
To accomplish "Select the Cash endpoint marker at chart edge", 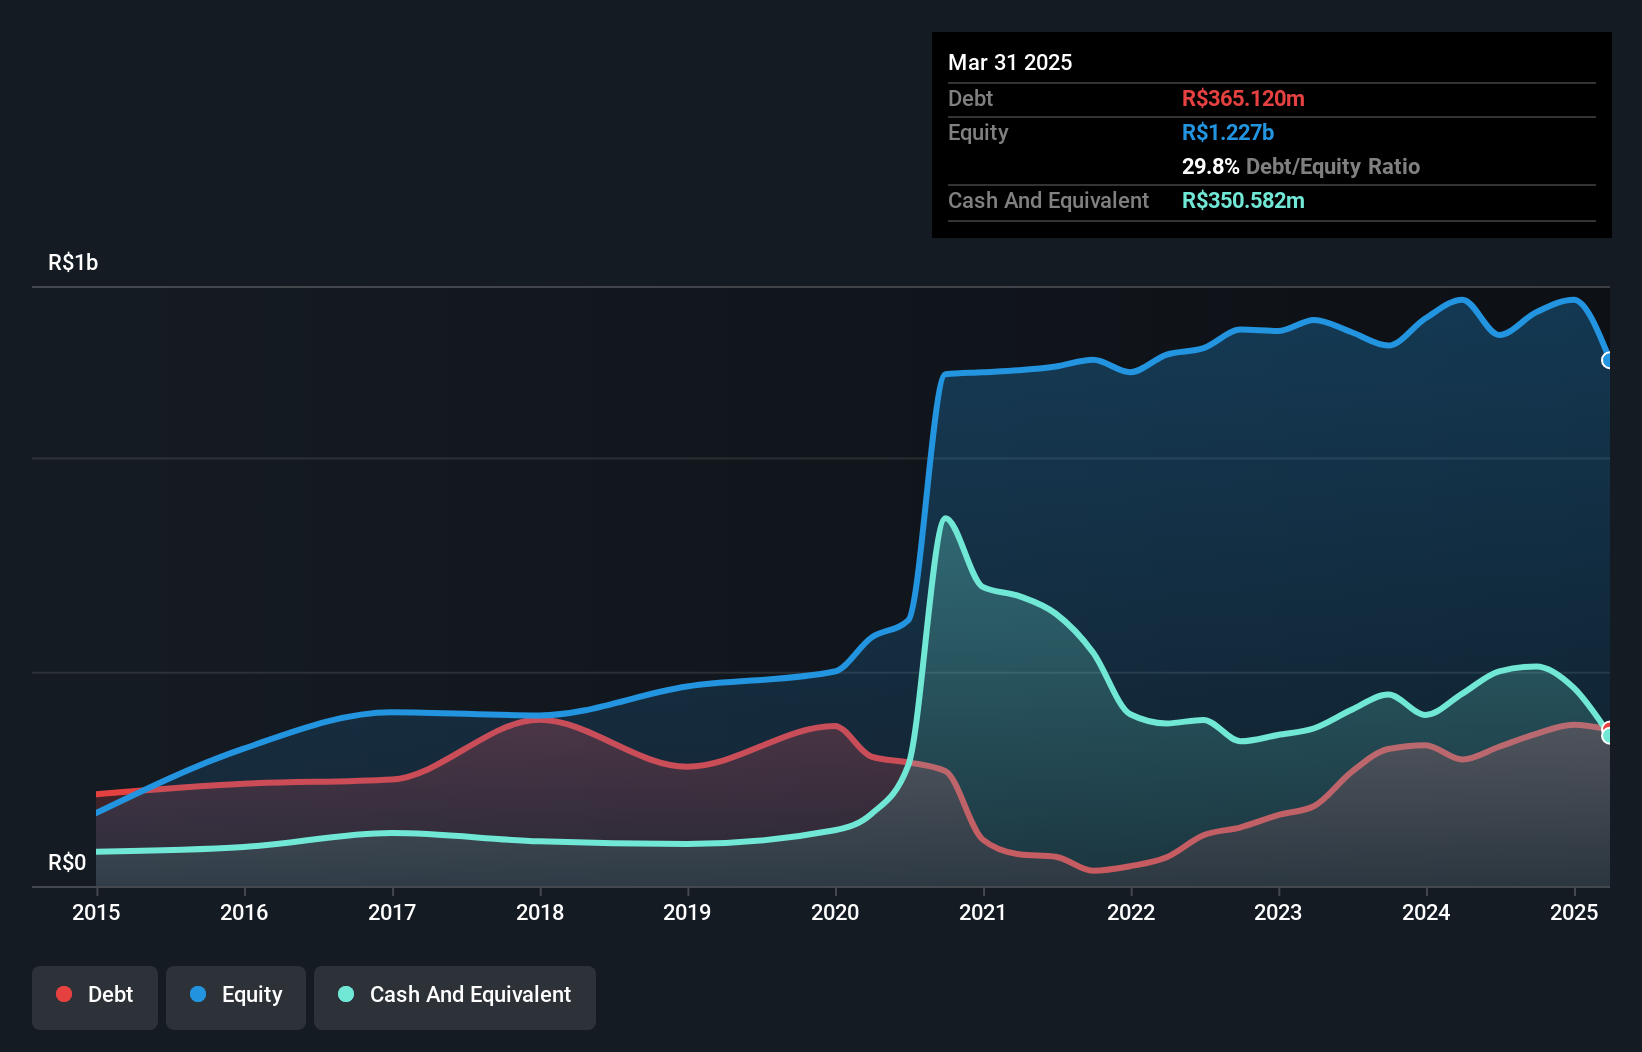I will pyautogui.click(x=1608, y=736).
